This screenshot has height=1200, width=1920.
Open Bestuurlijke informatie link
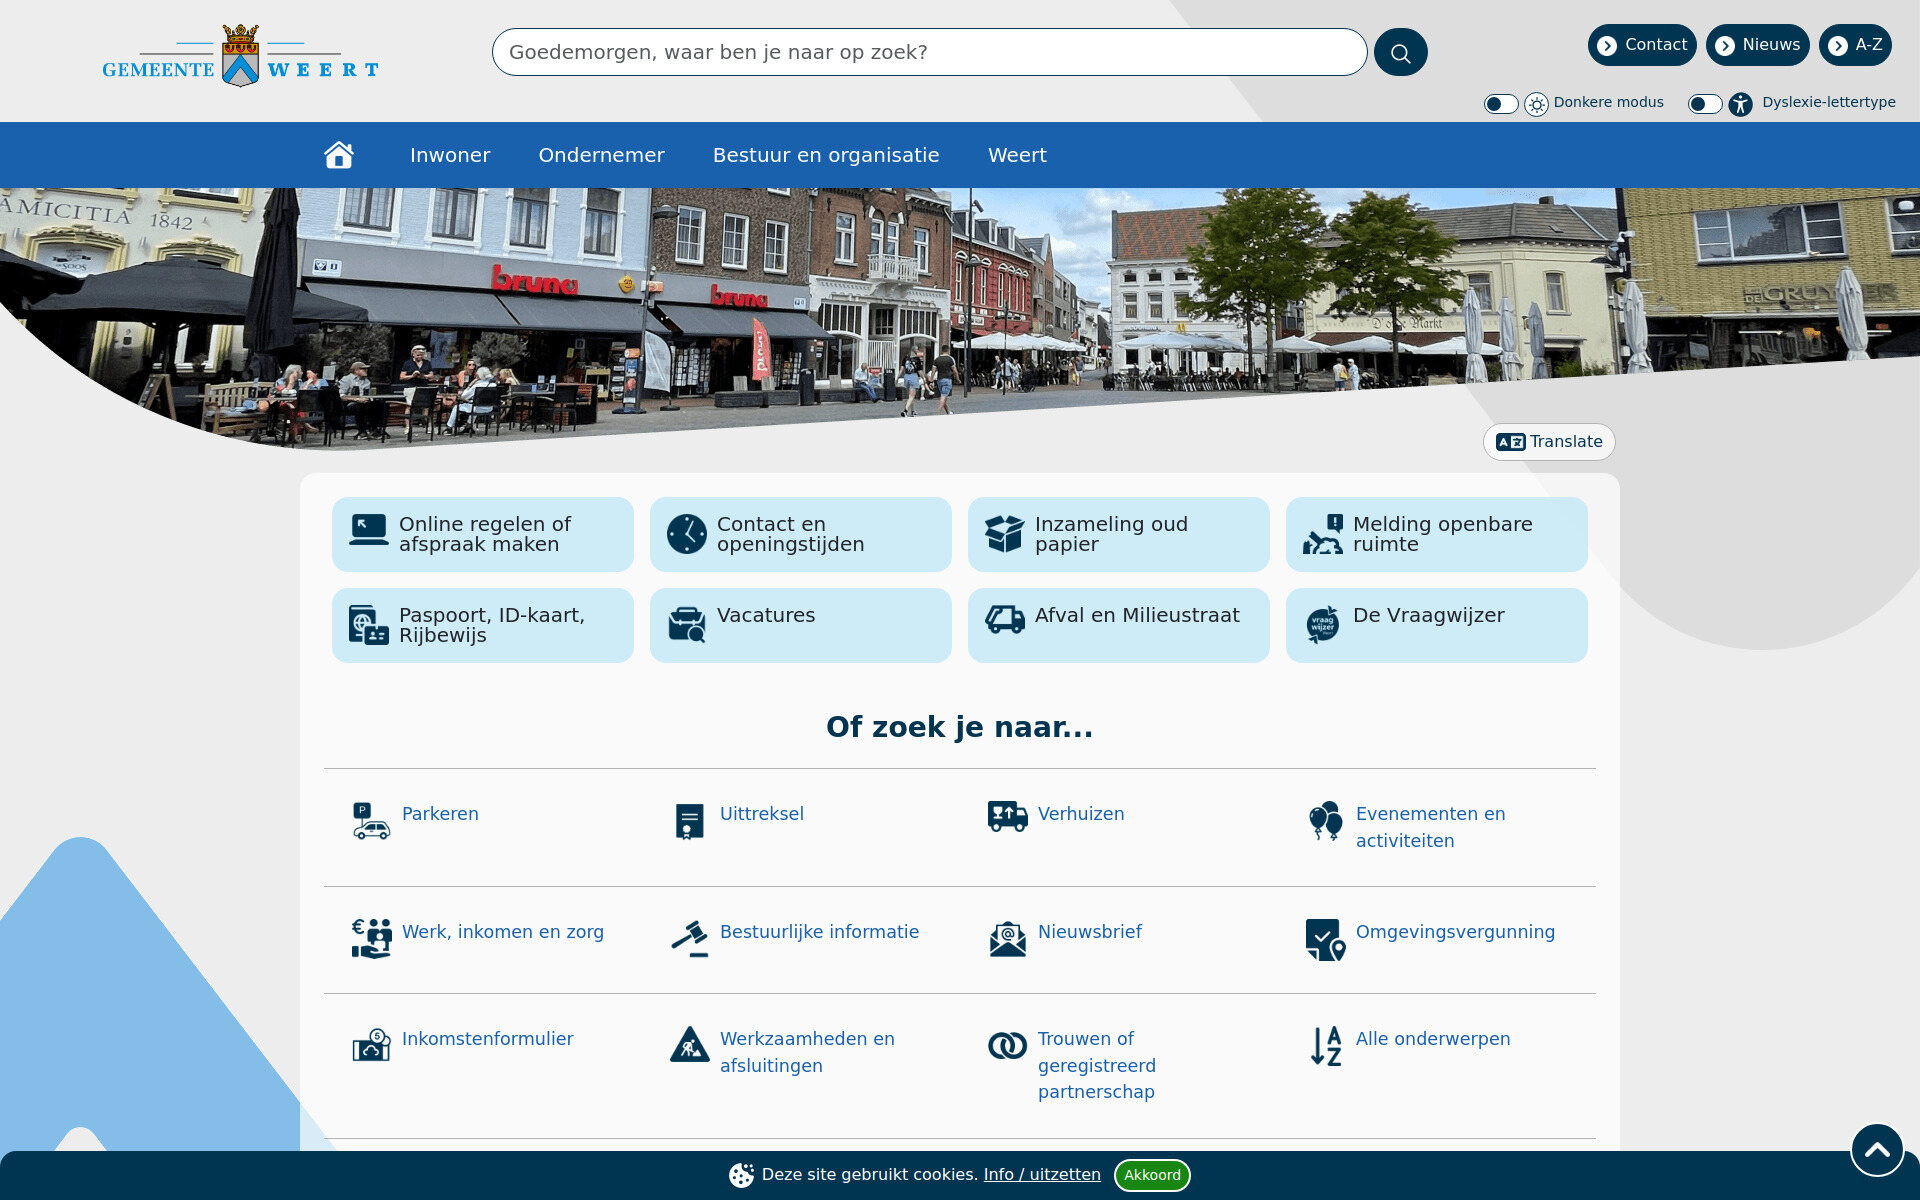coord(819,932)
